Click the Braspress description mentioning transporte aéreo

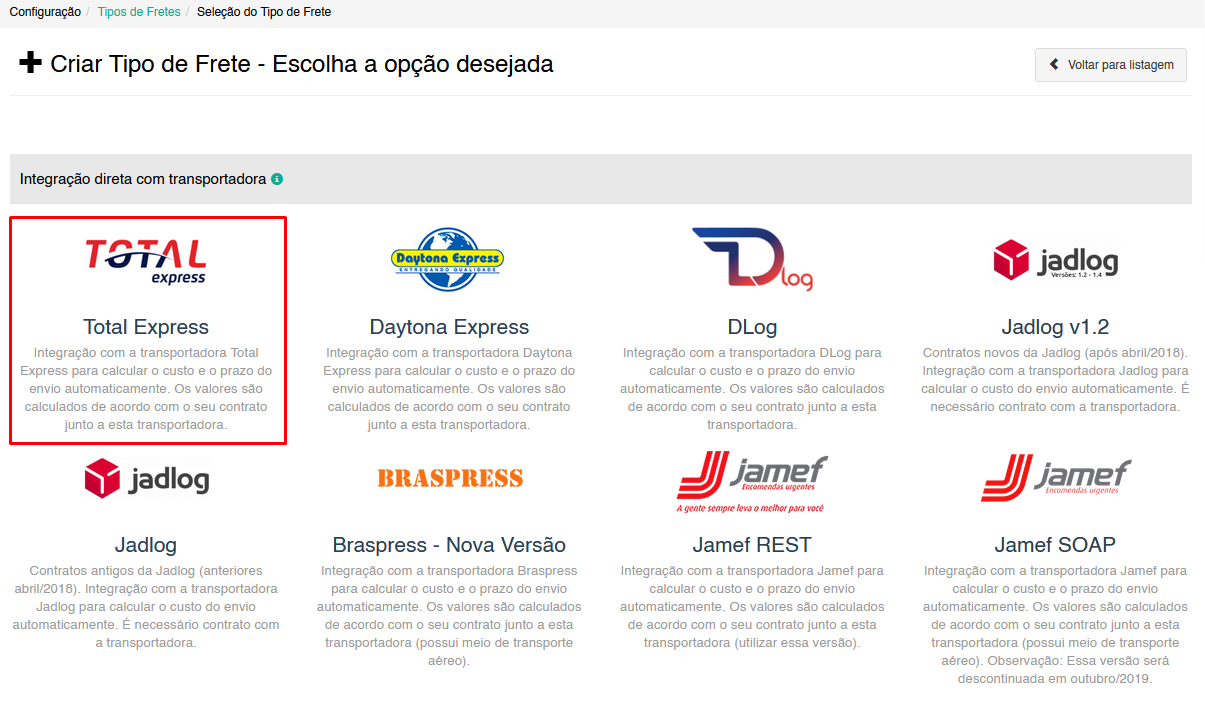(449, 616)
